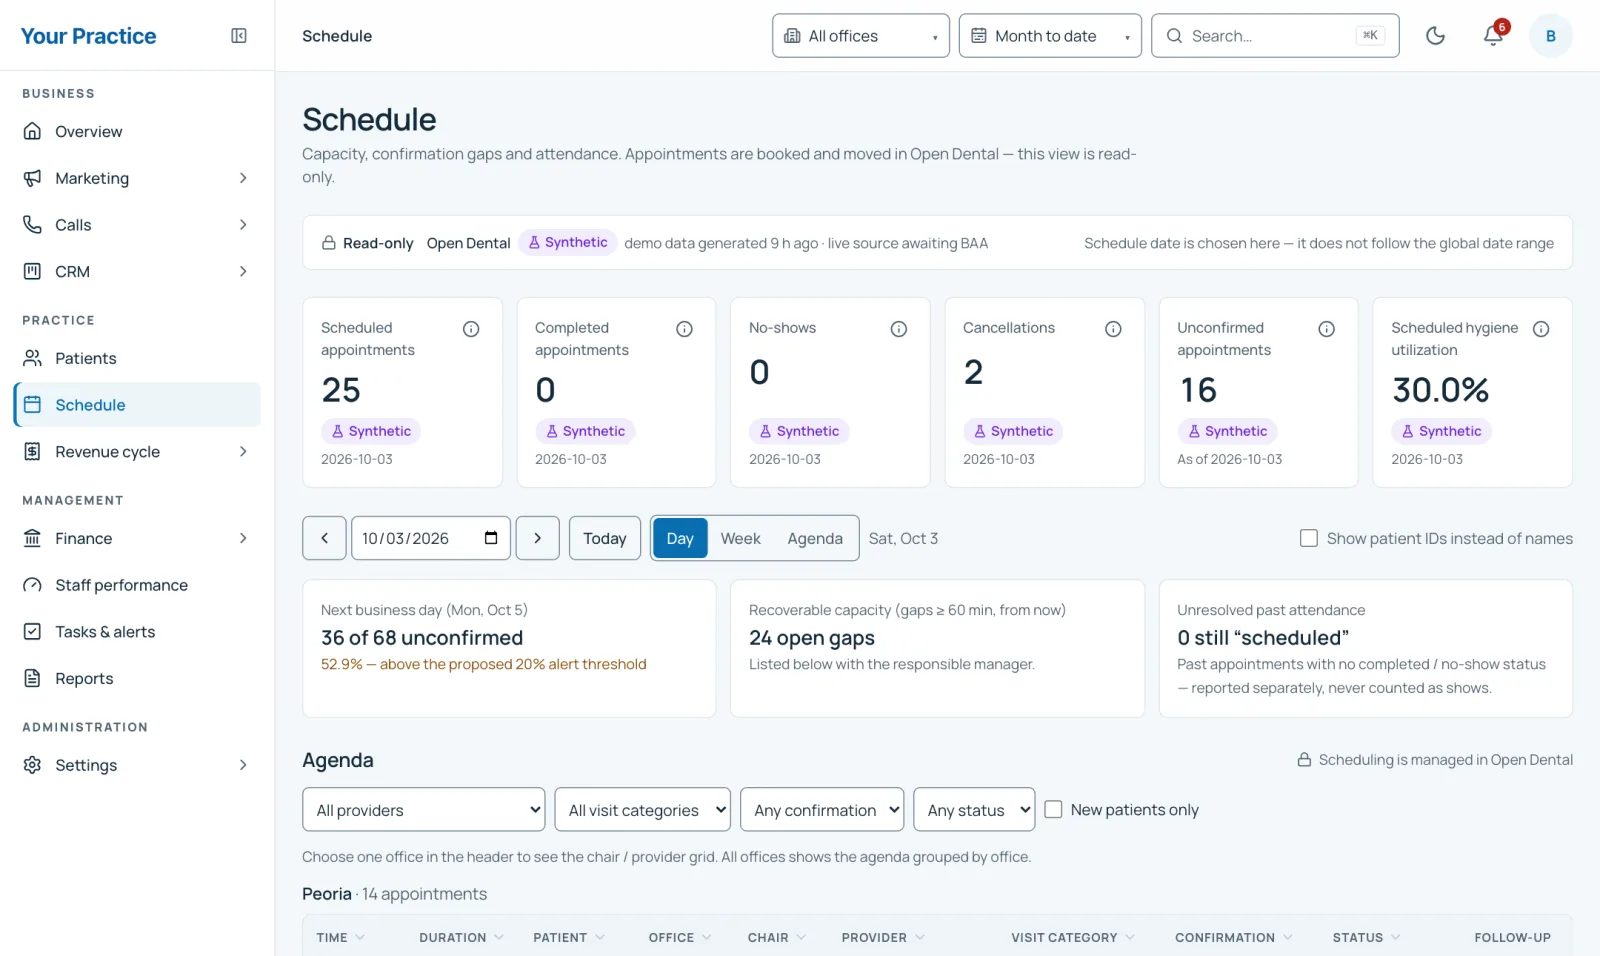Open the All visit categories dropdown
The image size is (1600, 956).
click(642, 810)
